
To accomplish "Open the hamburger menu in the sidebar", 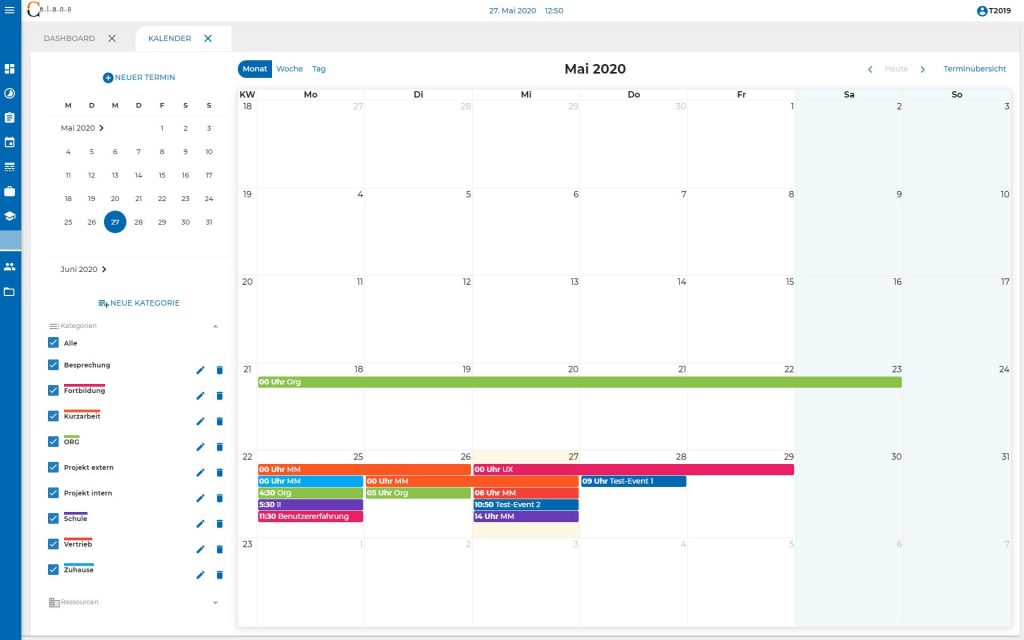I will (x=10, y=11).
